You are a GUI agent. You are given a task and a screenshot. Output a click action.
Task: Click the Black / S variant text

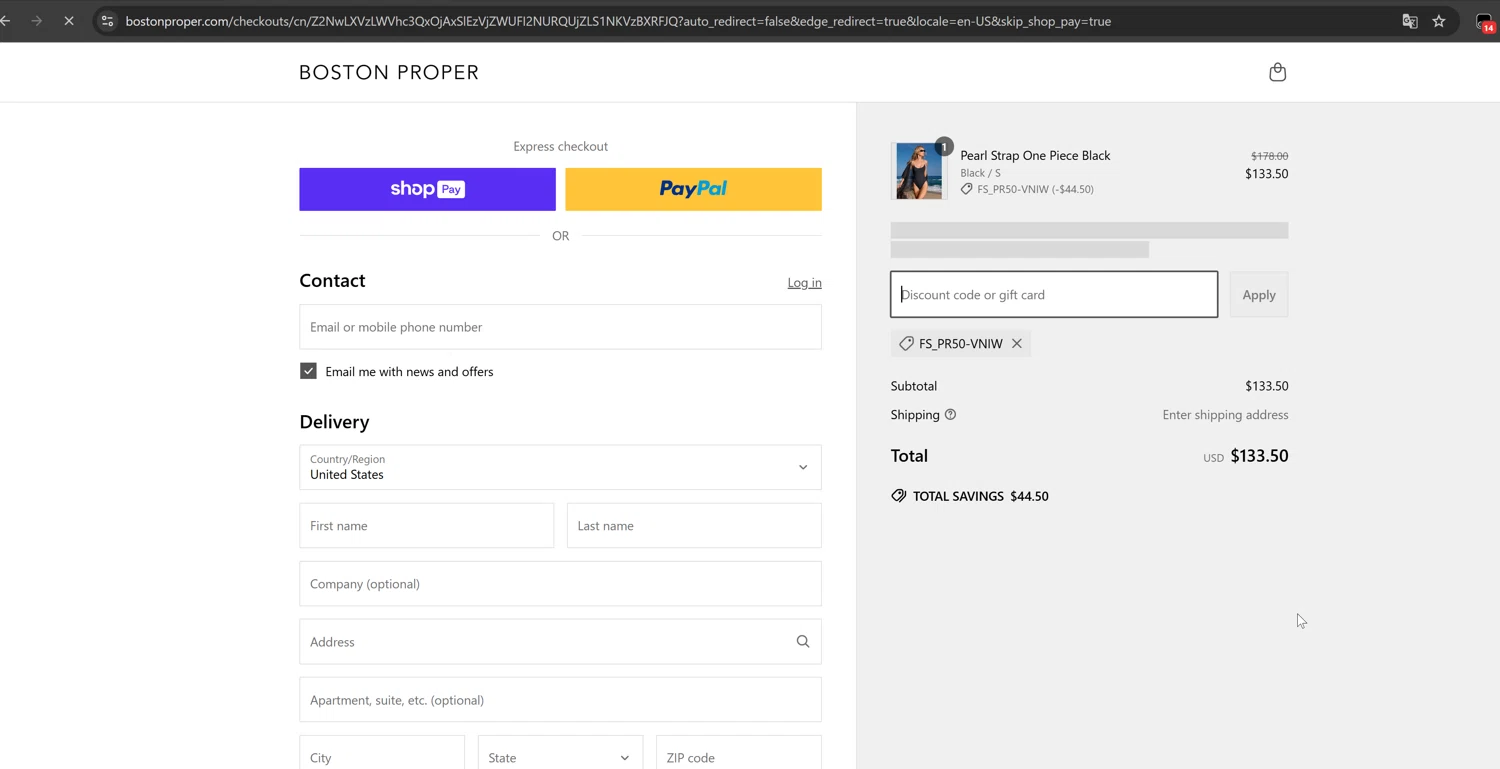[x=980, y=173]
